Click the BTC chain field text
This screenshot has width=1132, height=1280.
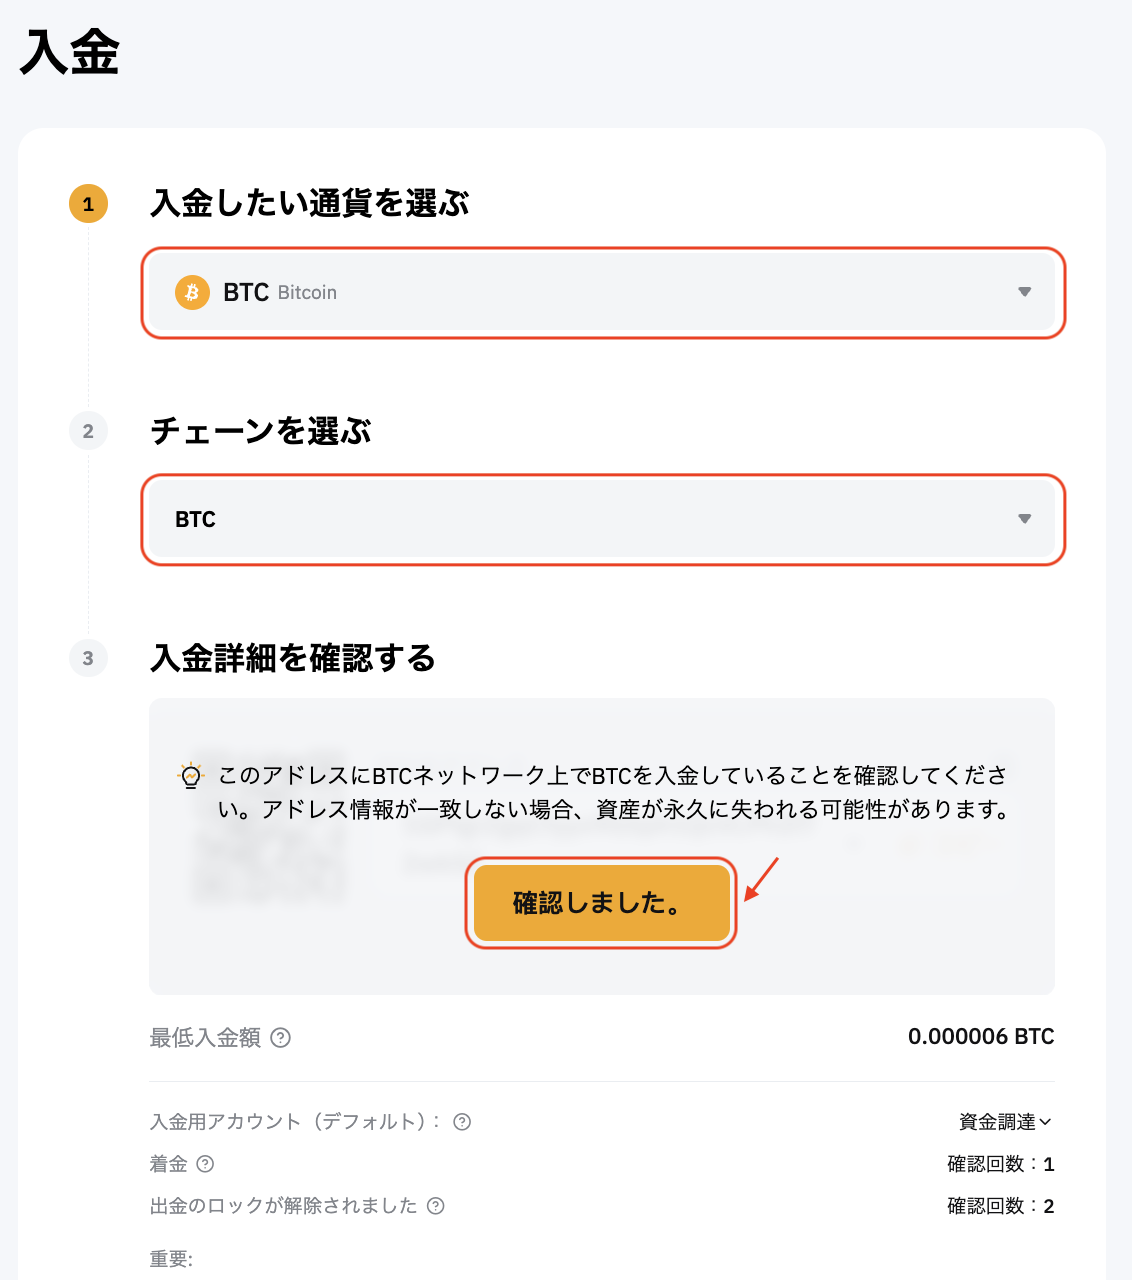point(195,519)
